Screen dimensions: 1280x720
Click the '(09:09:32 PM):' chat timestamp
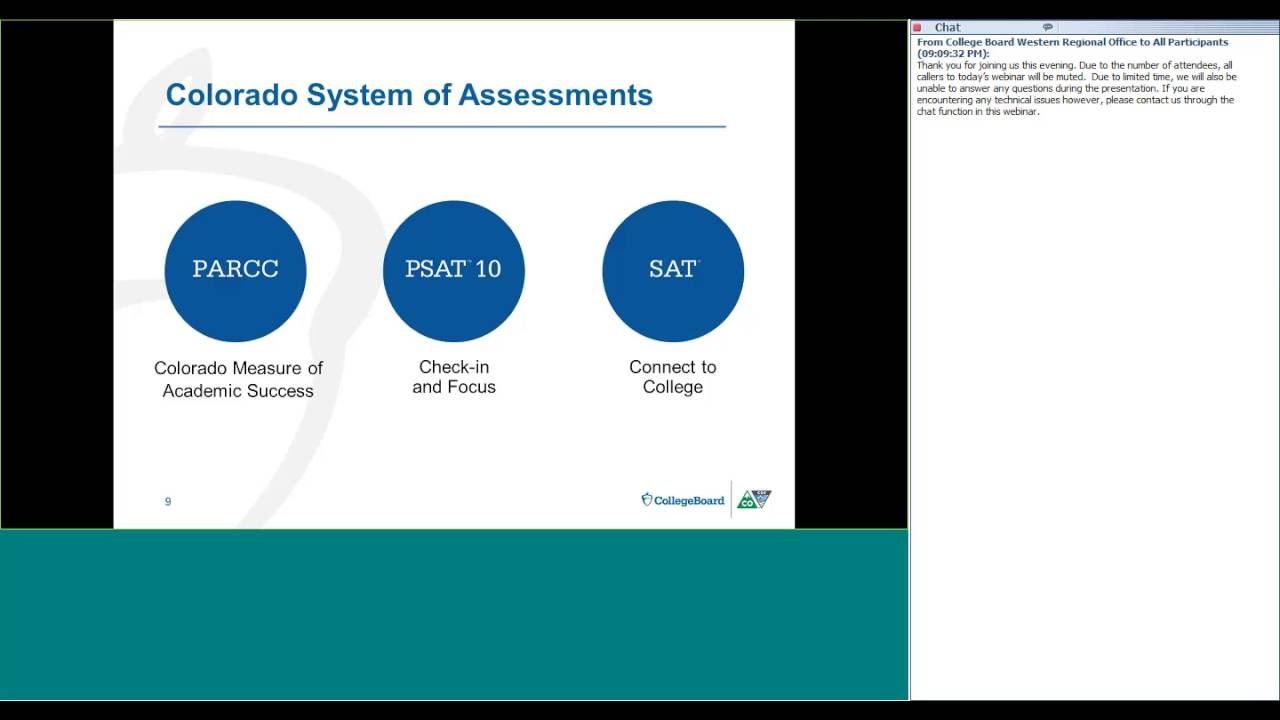click(953, 54)
